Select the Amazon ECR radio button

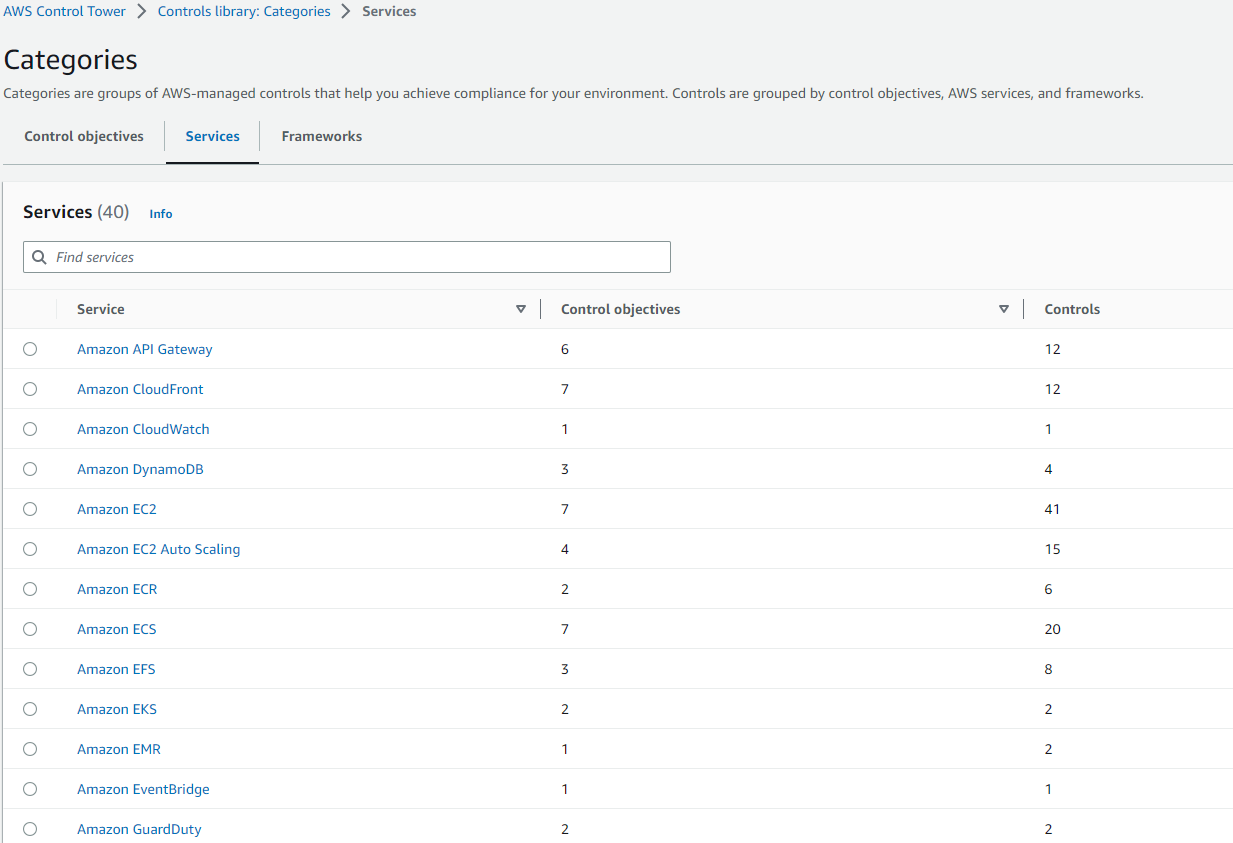(x=30, y=589)
